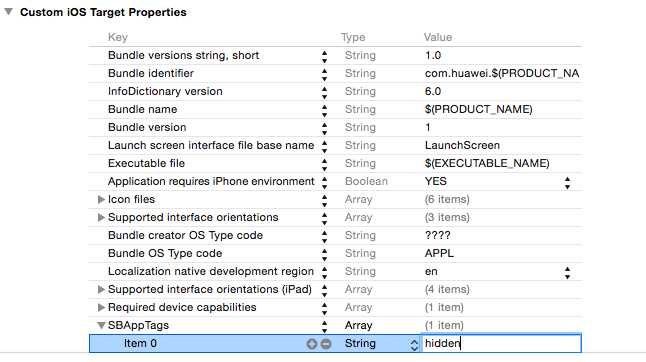This screenshot has width=646, height=362.
Task: Select the Bundle version row
Action: [x=335, y=127]
